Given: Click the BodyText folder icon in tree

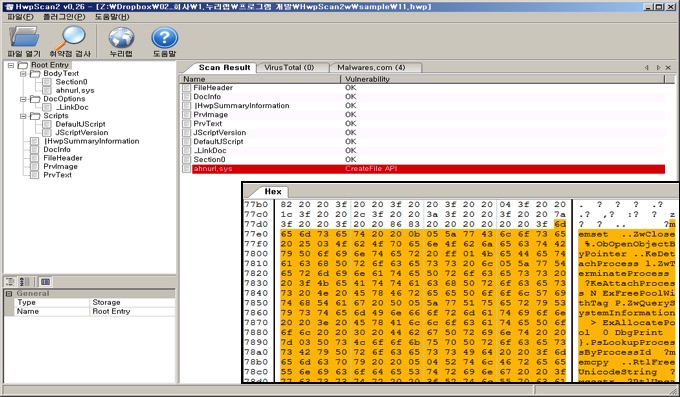Looking at the screenshot, I should [34, 74].
